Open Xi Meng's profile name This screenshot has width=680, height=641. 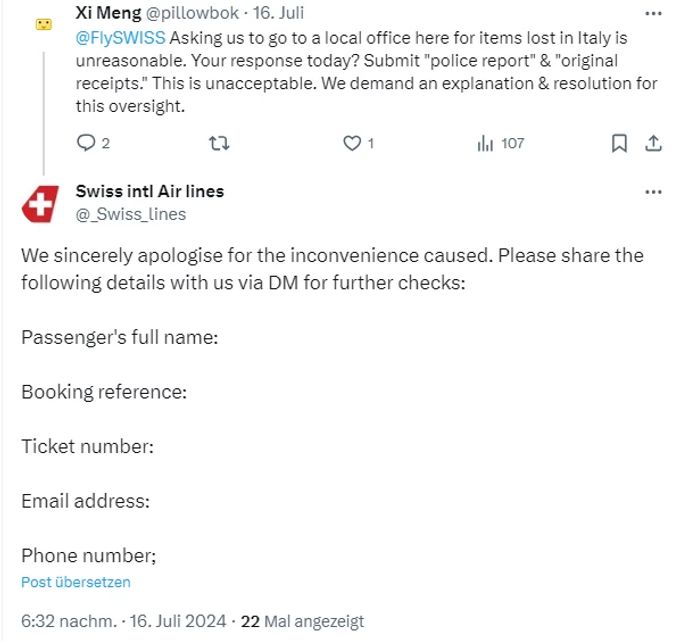[108, 13]
